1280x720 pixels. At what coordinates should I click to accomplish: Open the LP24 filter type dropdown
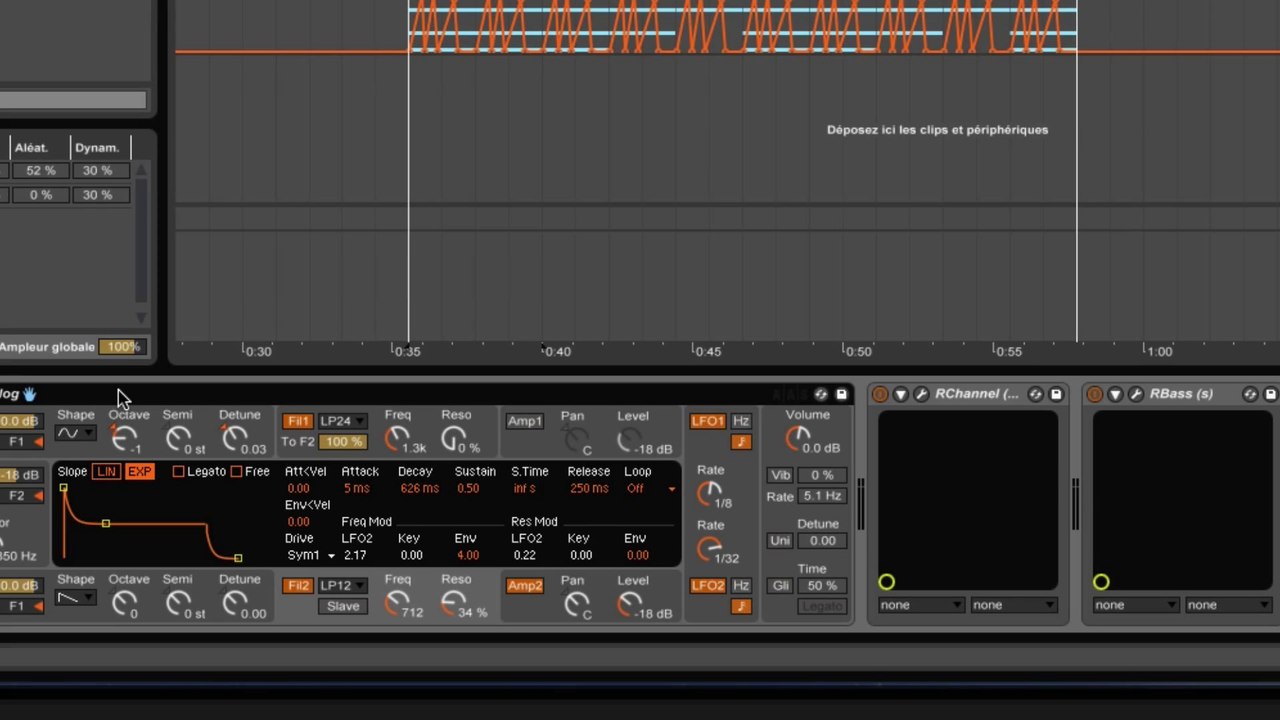(x=343, y=421)
